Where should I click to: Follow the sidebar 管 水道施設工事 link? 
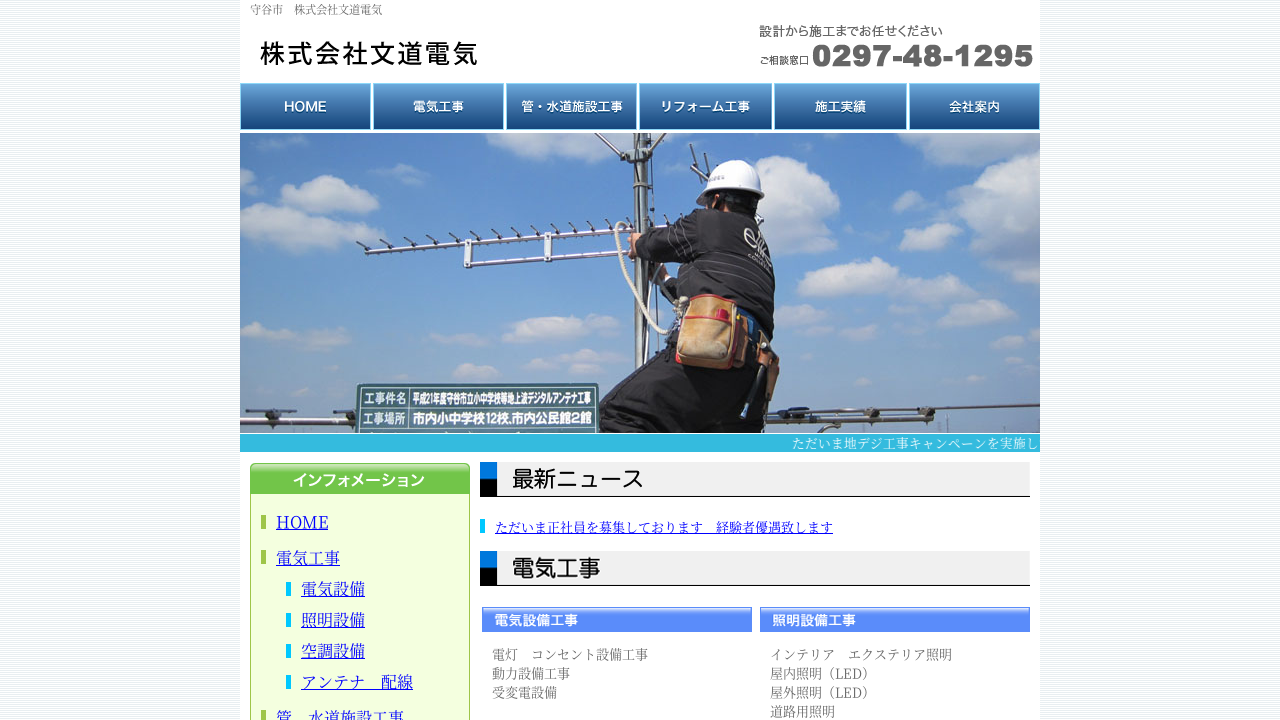click(x=340, y=714)
